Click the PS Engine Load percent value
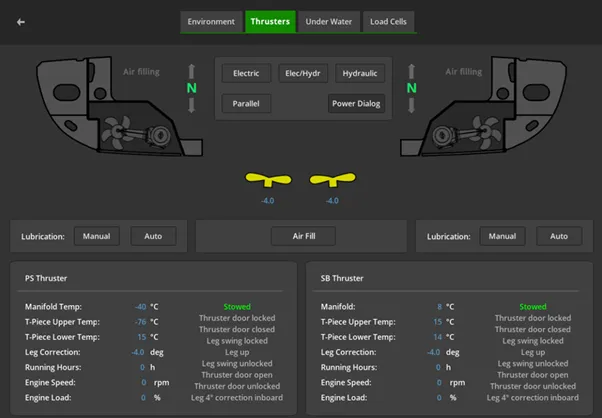The height and width of the screenshot is (418, 602). pos(143,398)
